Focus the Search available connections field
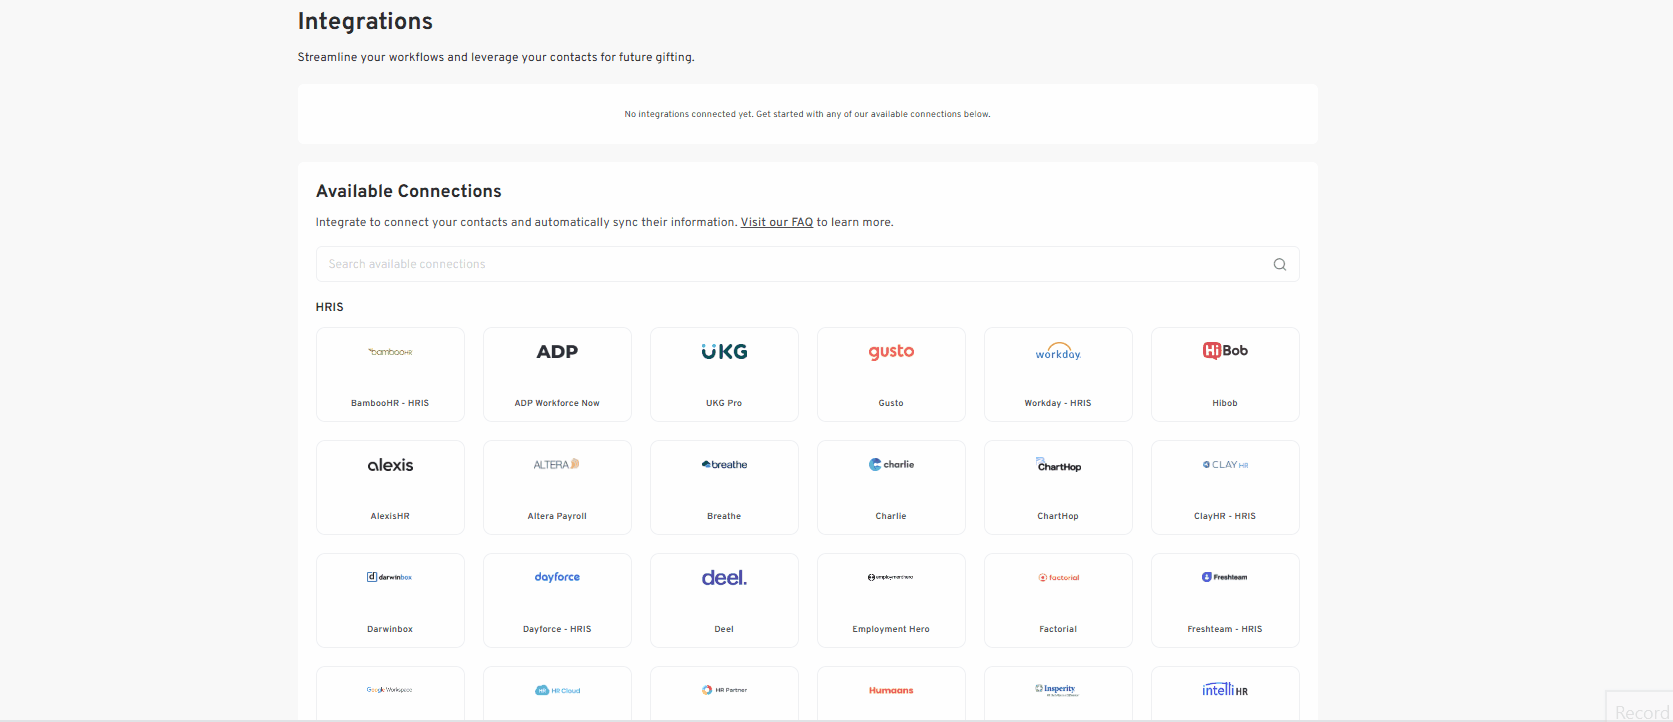This screenshot has width=1673, height=722. (807, 264)
